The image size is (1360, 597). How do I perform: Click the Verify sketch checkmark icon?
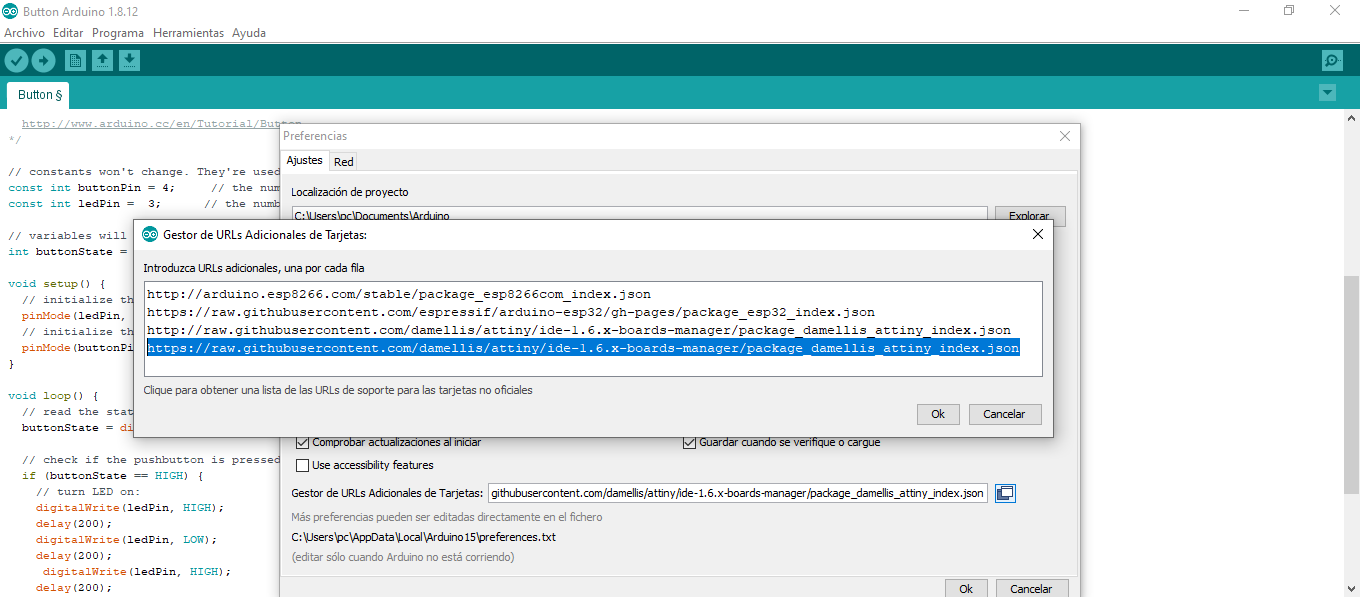[16, 61]
